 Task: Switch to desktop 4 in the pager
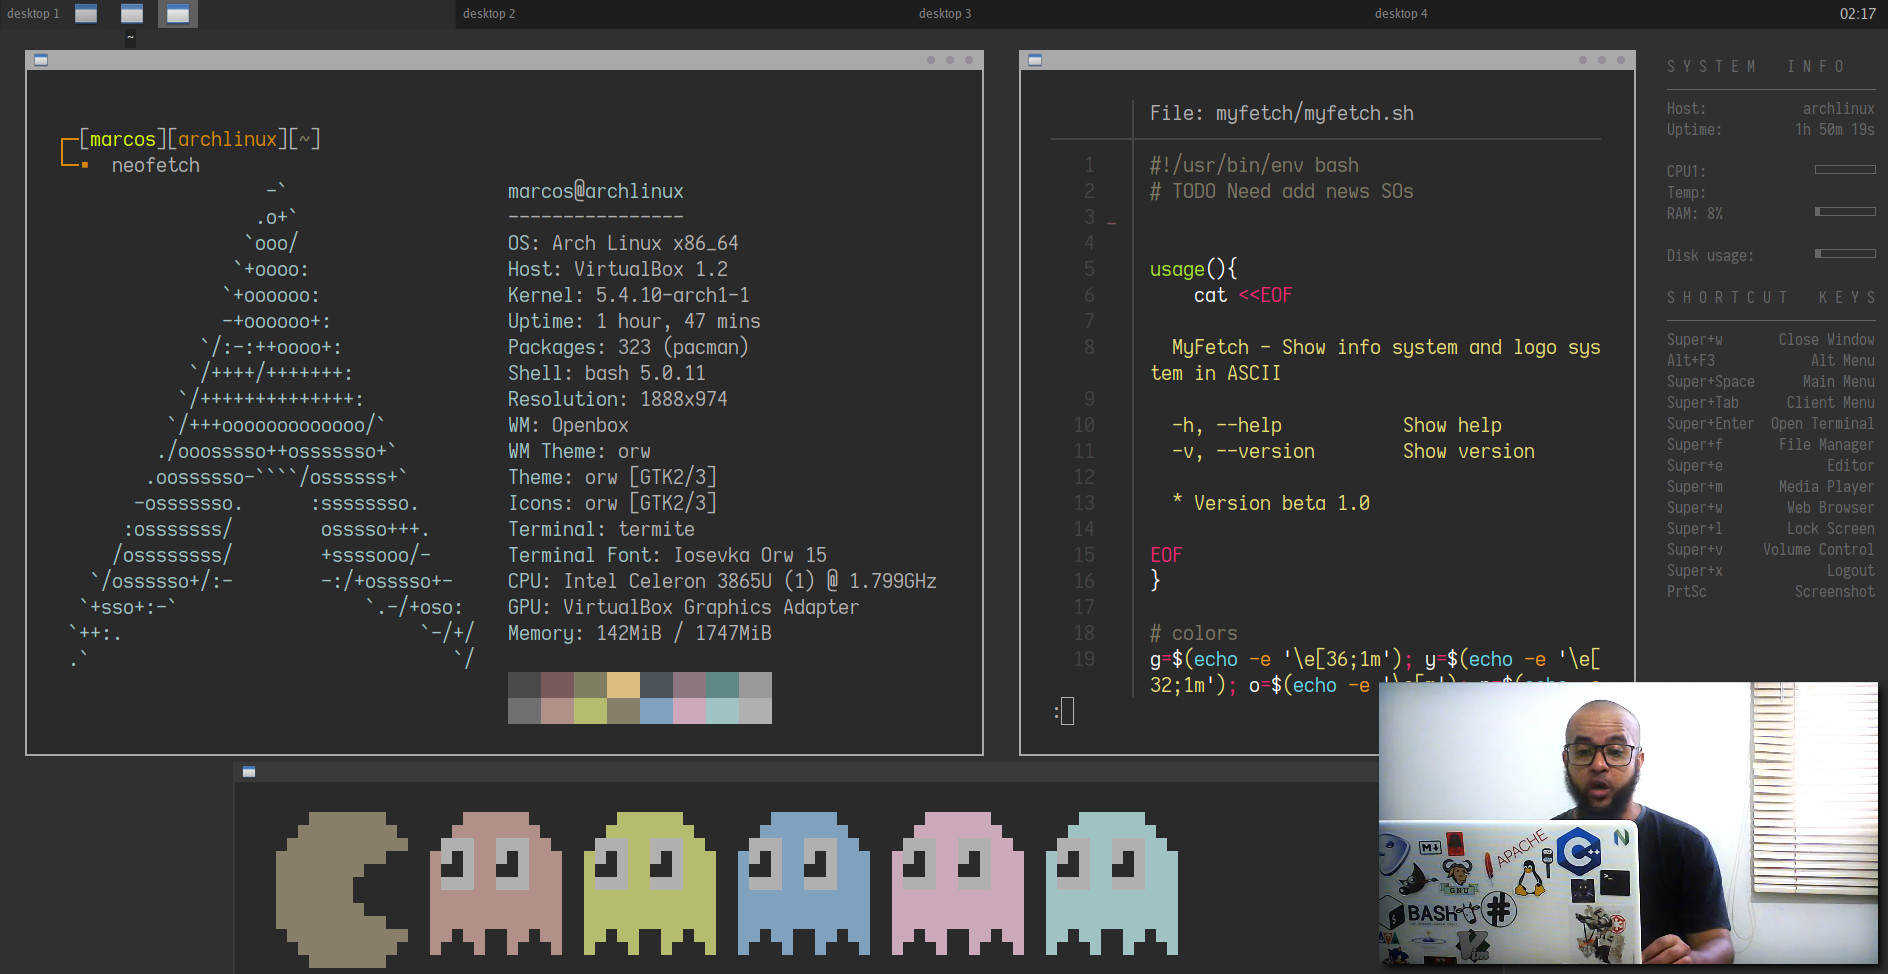click(1401, 13)
